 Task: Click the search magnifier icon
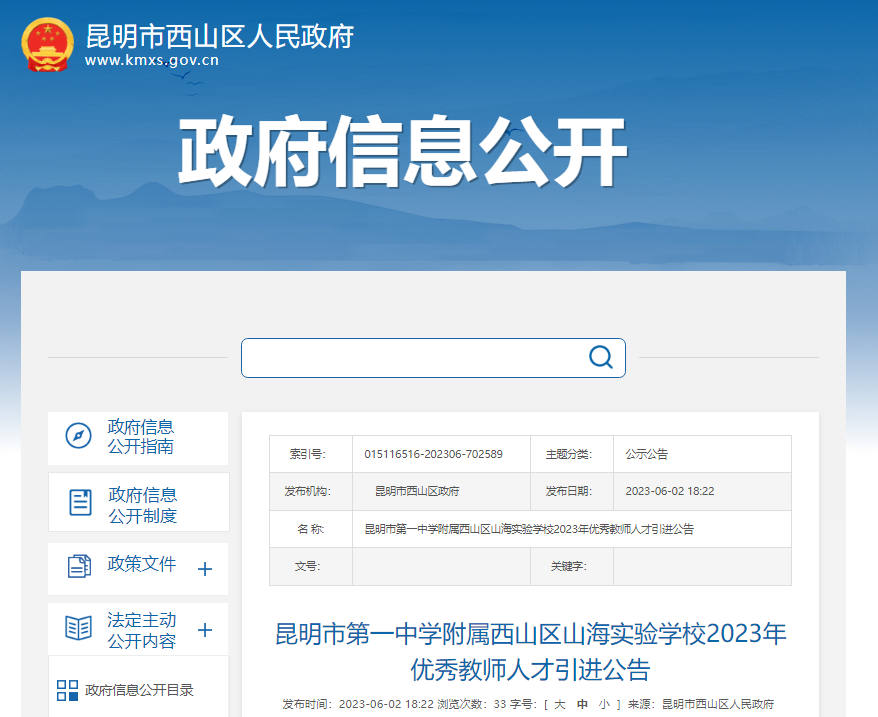point(600,358)
